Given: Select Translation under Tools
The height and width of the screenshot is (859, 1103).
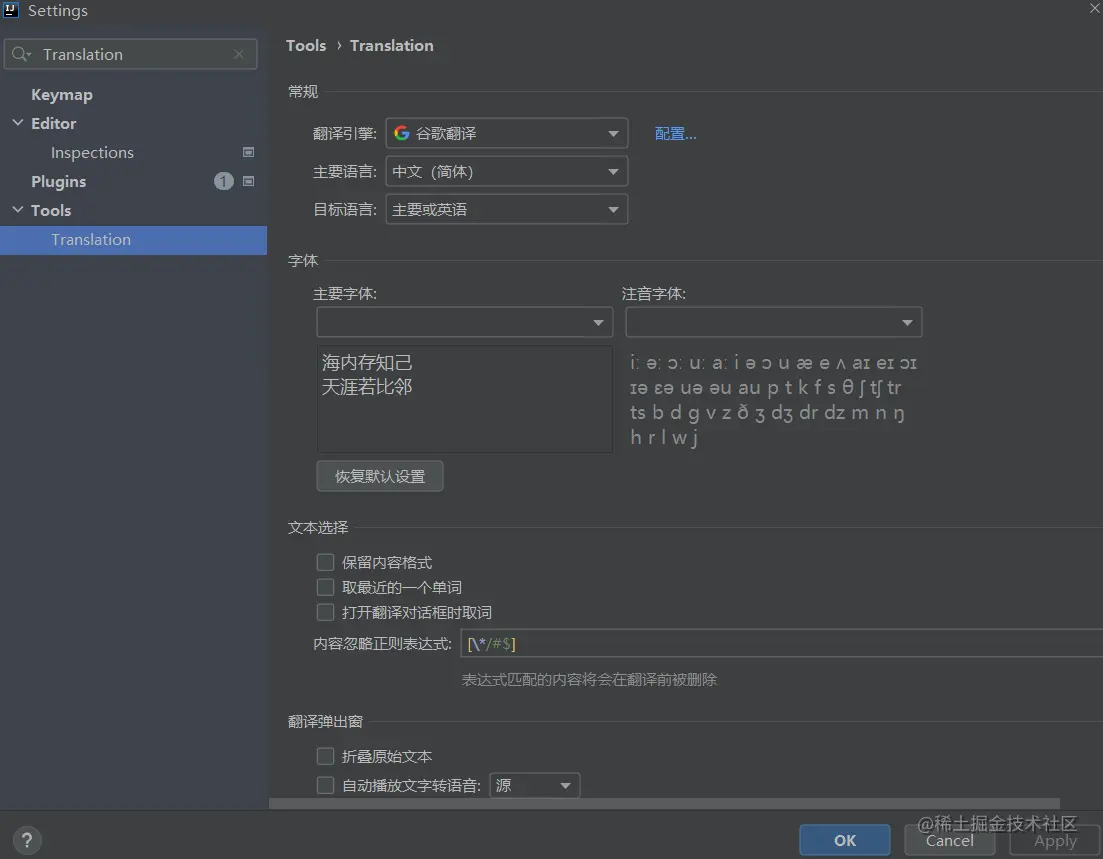Looking at the screenshot, I should 134,240.
